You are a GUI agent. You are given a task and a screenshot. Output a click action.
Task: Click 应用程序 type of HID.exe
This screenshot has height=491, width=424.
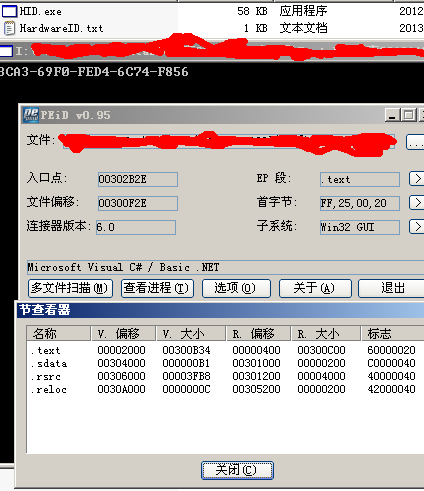(x=303, y=11)
